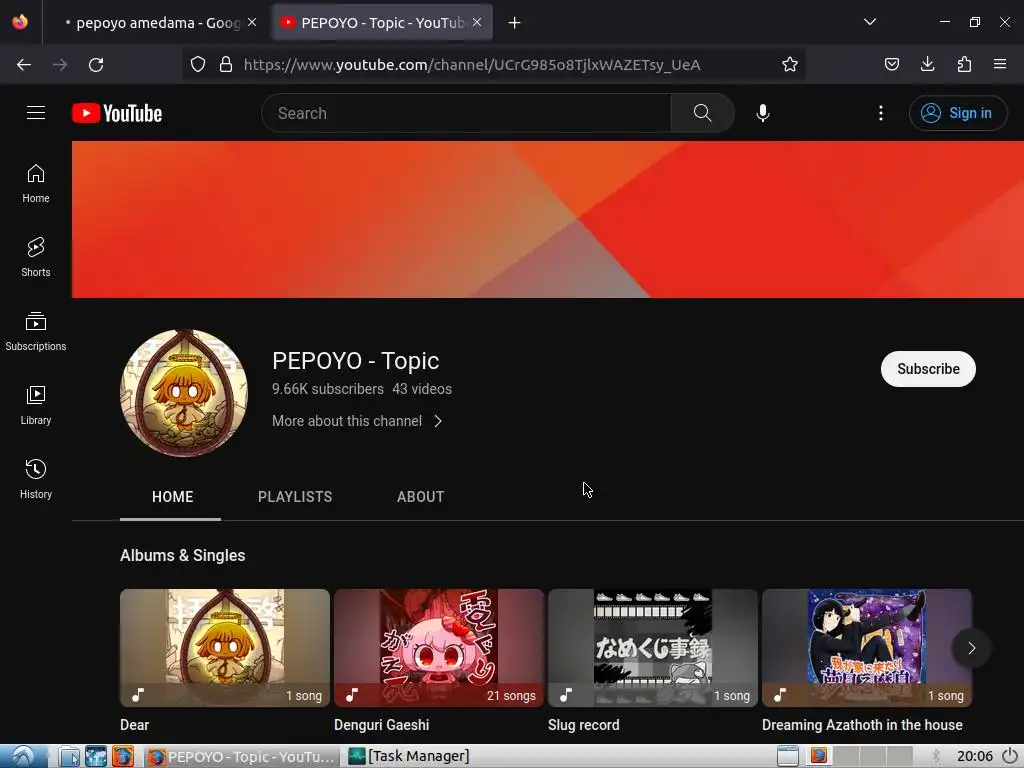Open the Dear album title link
This screenshot has width=1024, height=768.
click(135, 725)
